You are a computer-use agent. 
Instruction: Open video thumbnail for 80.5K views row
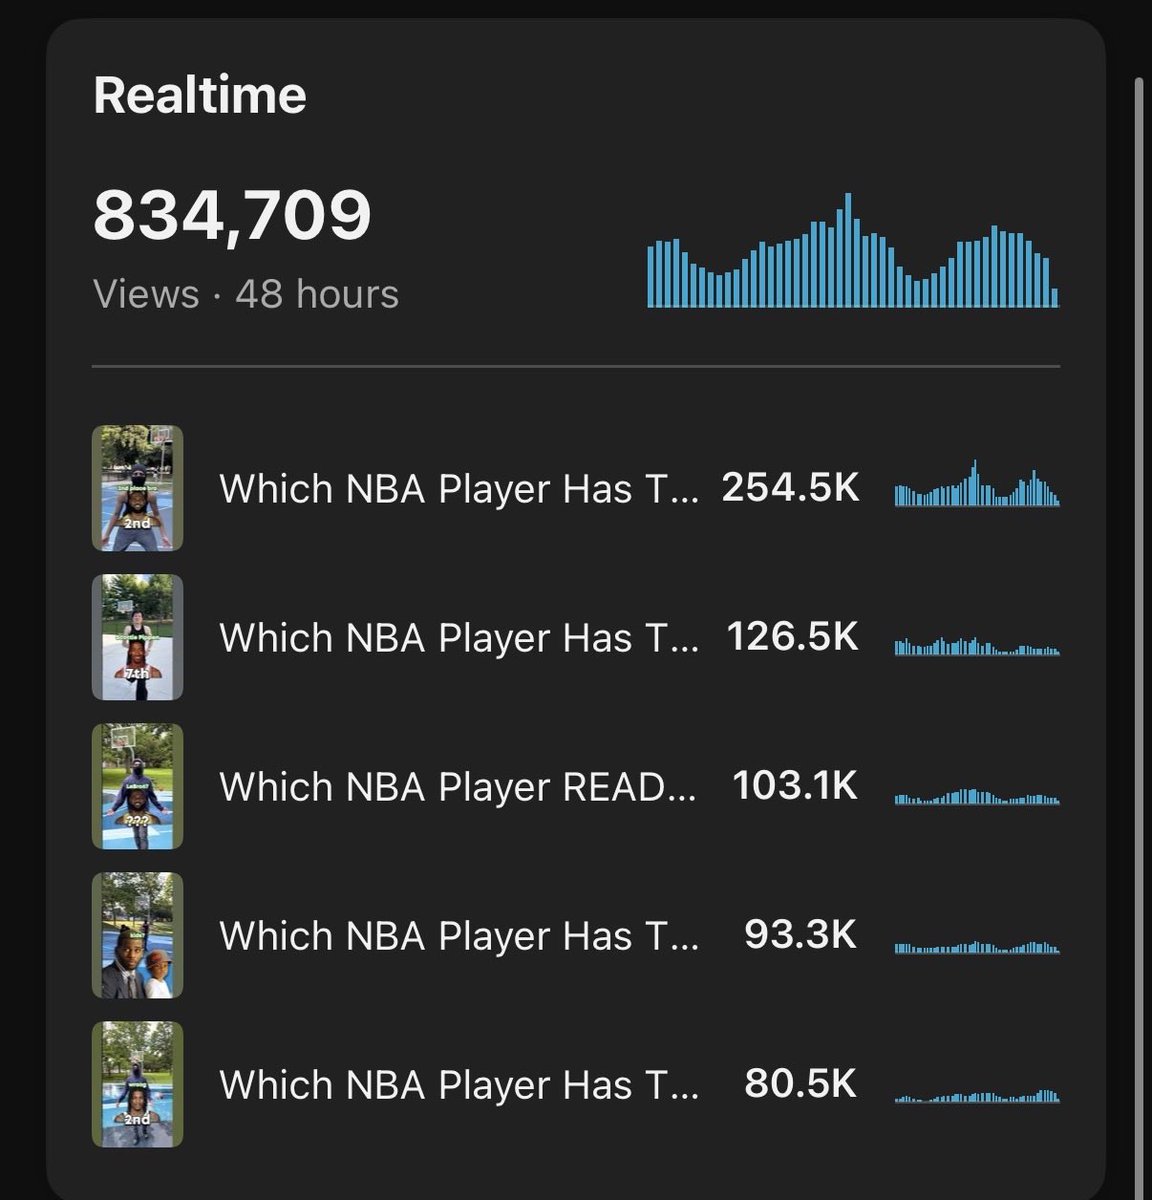(x=137, y=1084)
